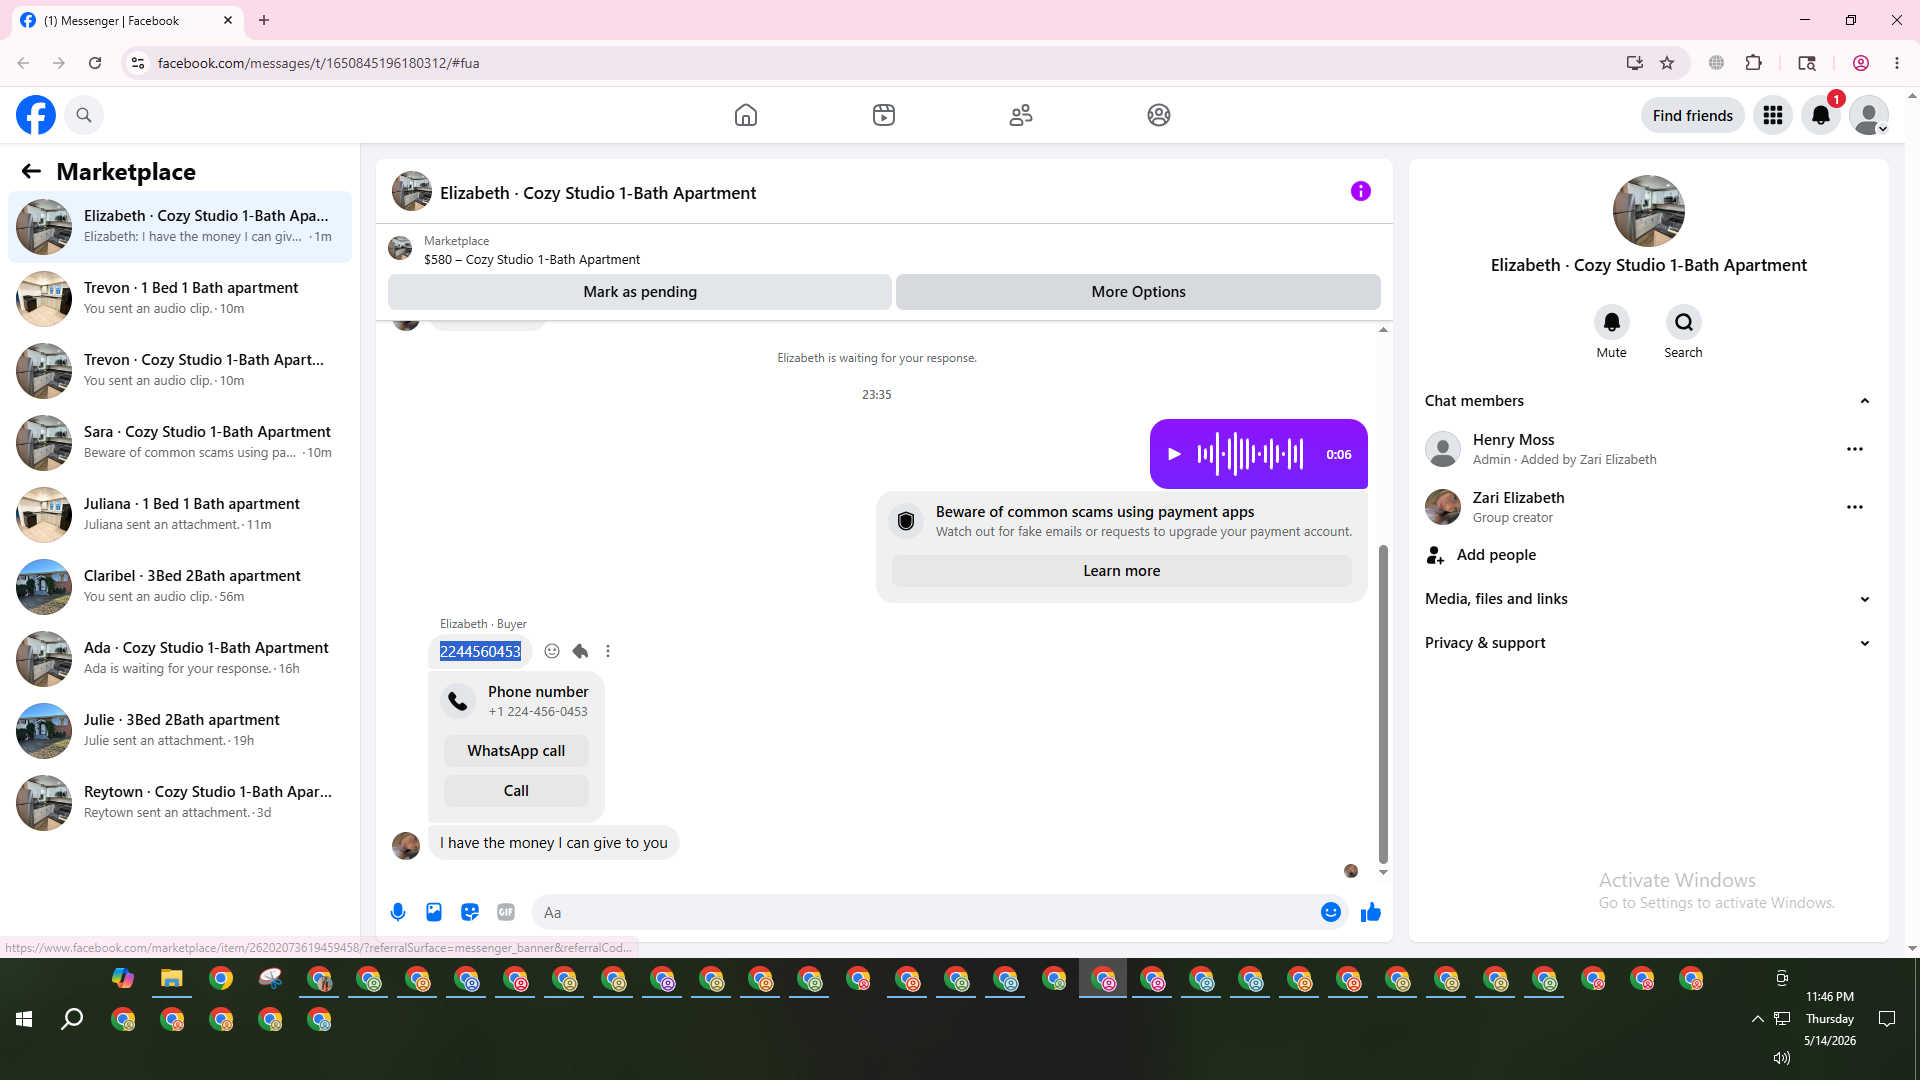This screenshot has width=1920, height=1080.
Task: Open the Reels video icon
Action: tap(884, 115)
